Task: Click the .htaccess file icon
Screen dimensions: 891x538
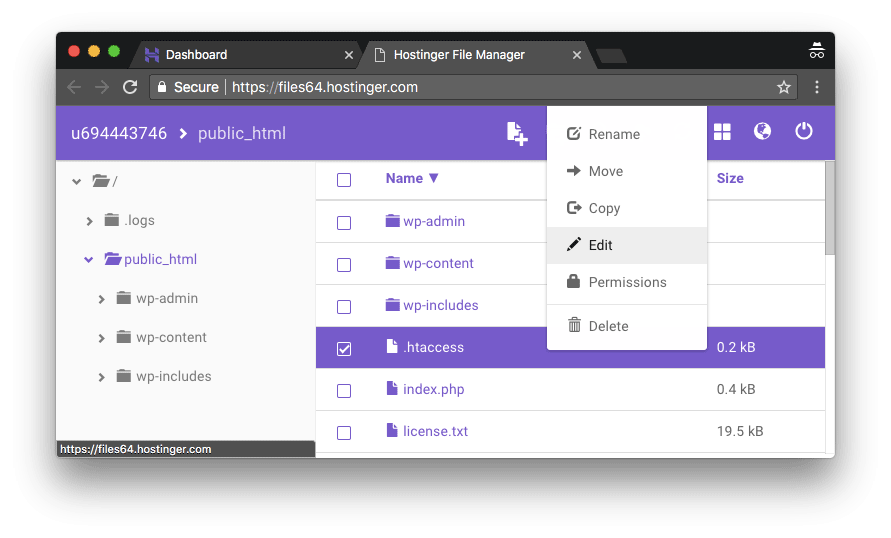Action: pos(392,346)
